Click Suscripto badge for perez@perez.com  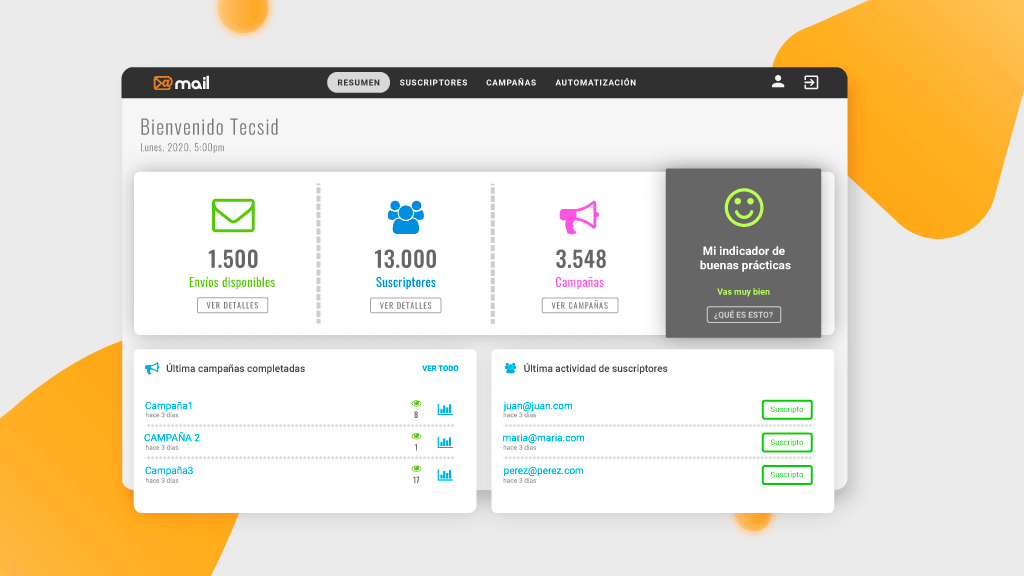787,475
